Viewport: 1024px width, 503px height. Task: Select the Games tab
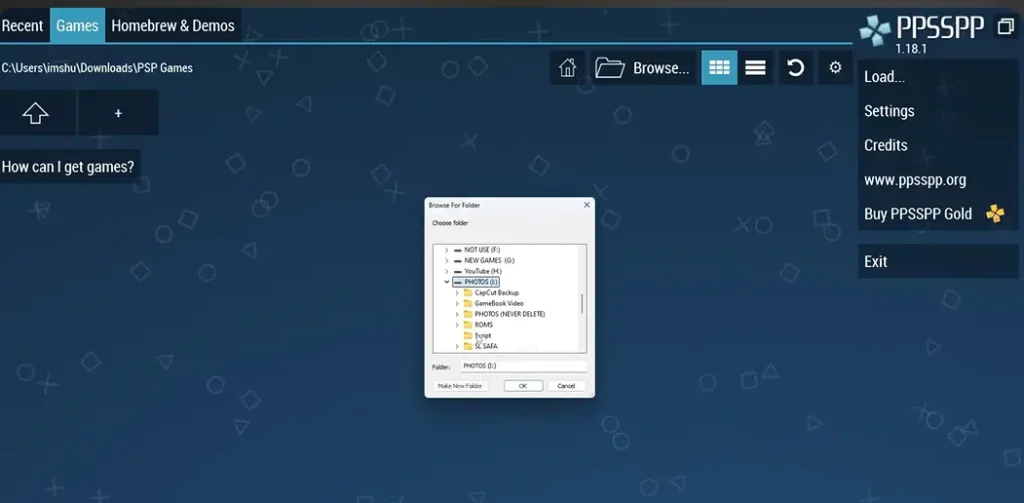77,26
